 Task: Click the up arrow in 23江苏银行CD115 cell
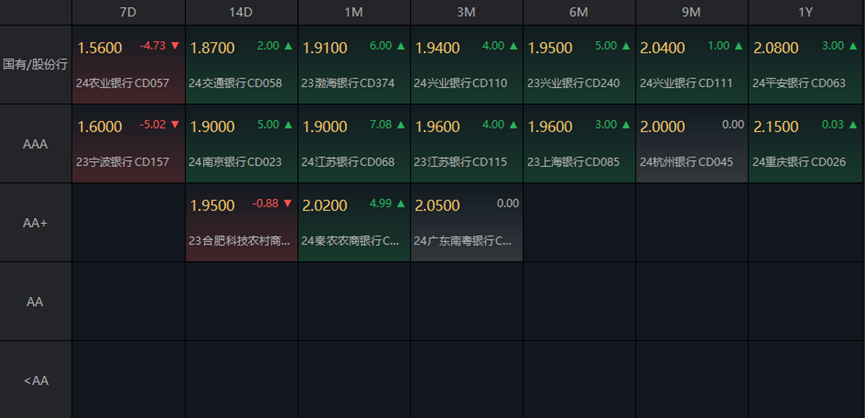(513, 125)
